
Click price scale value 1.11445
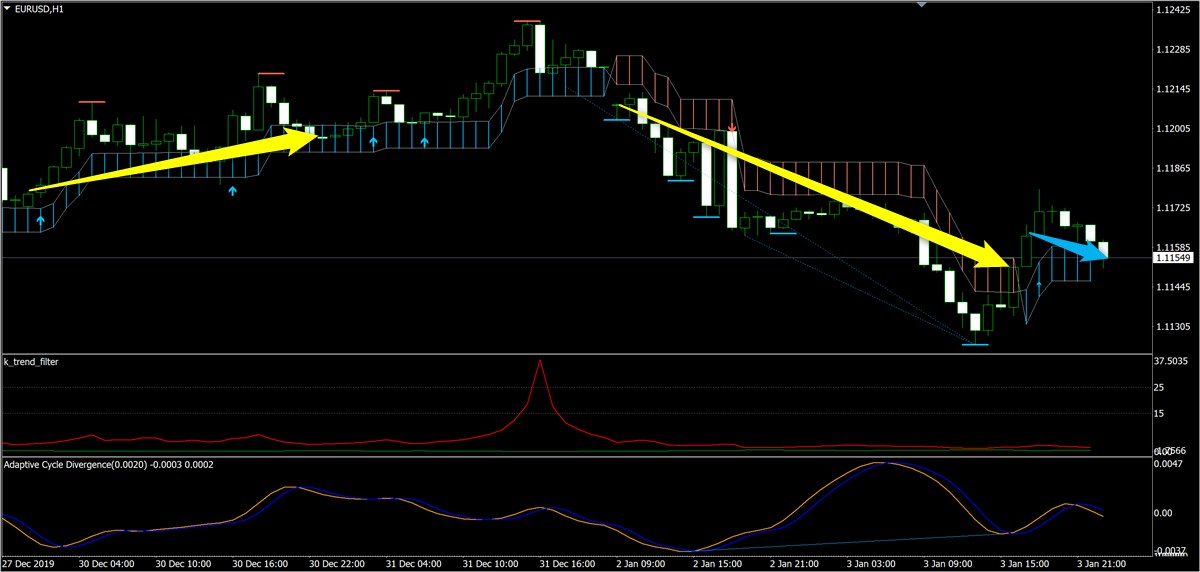(1171, 286)
